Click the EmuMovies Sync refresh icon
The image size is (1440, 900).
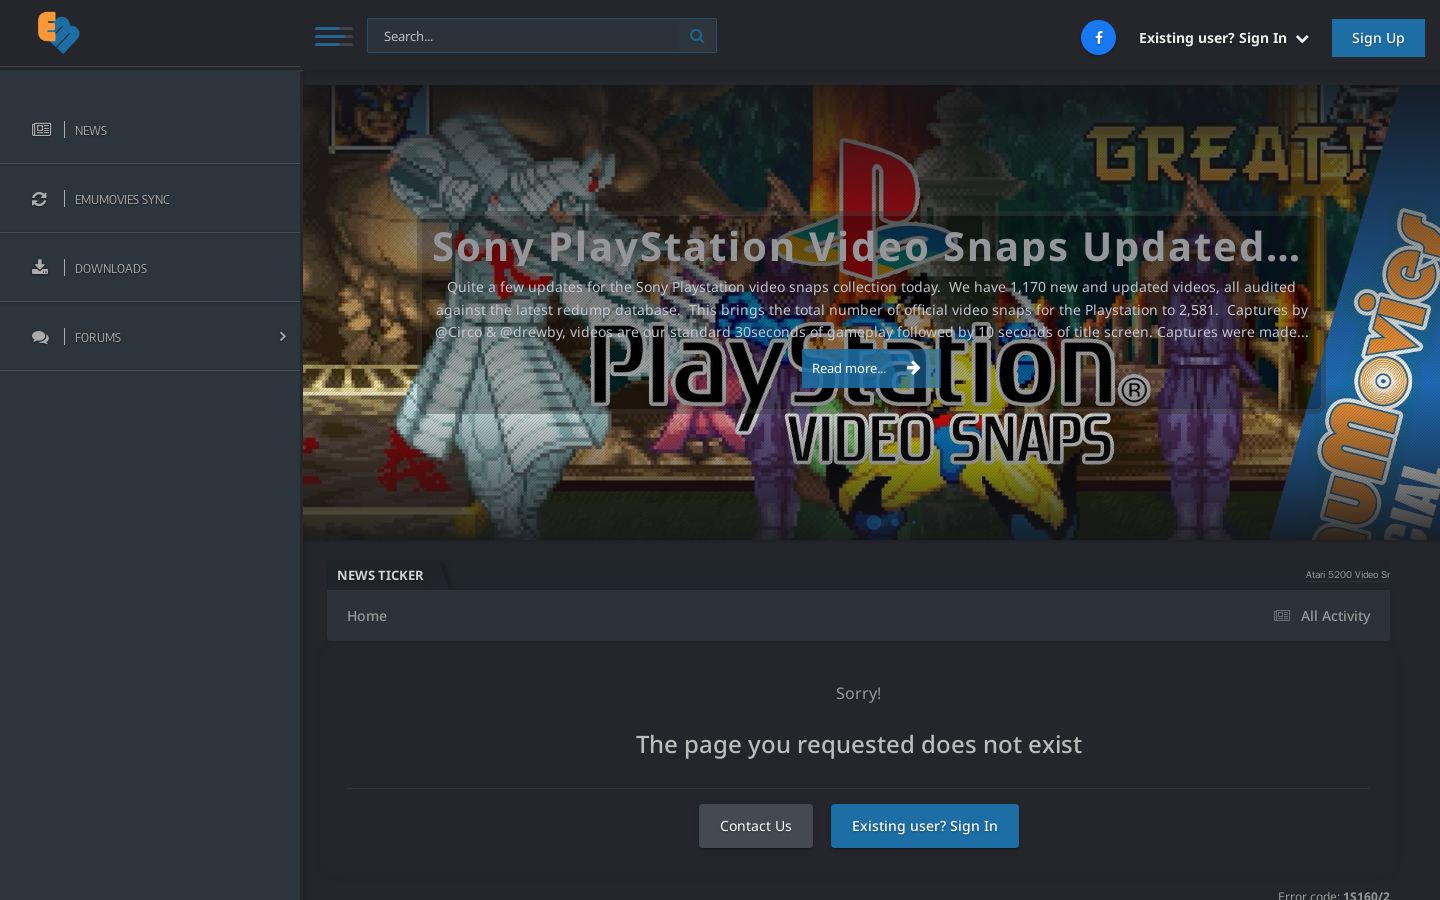click(x=39, y=199)
